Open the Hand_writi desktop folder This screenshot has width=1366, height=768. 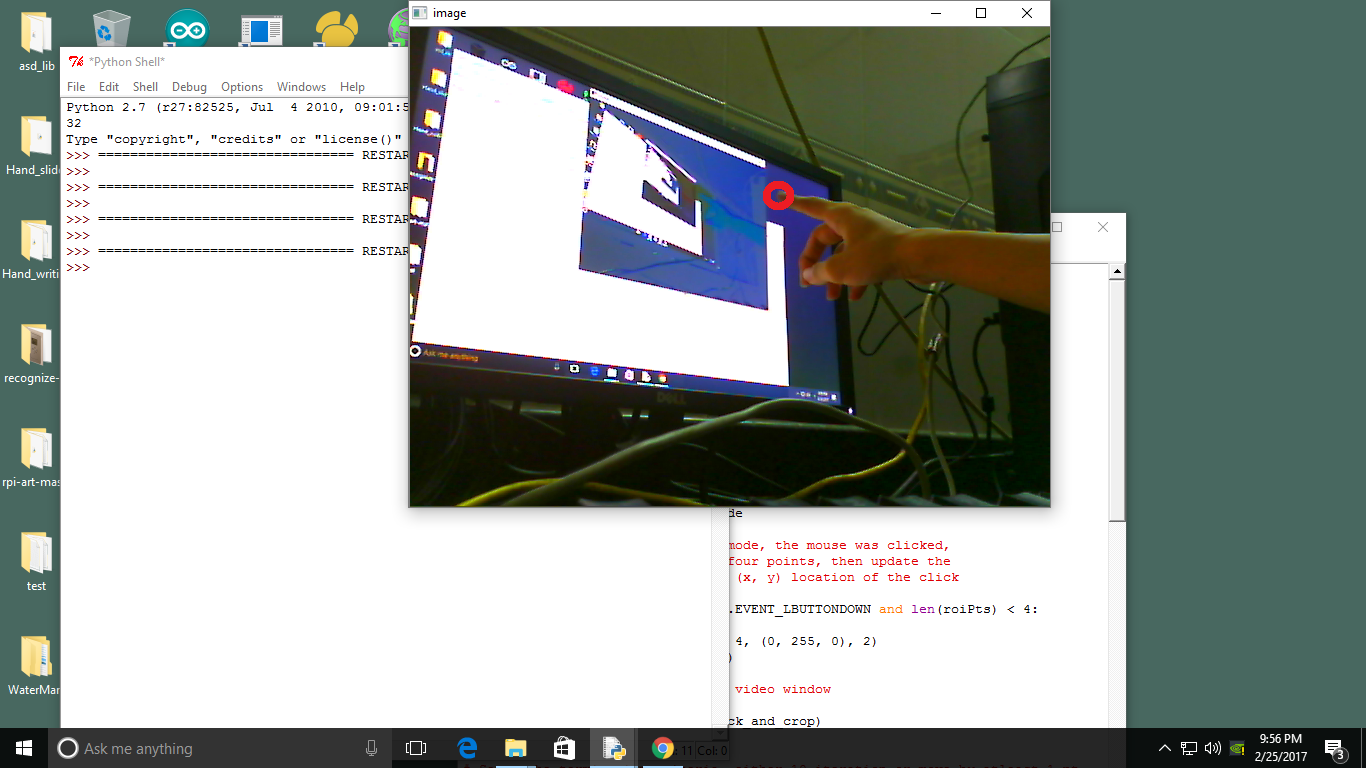[x=36, y=249]
